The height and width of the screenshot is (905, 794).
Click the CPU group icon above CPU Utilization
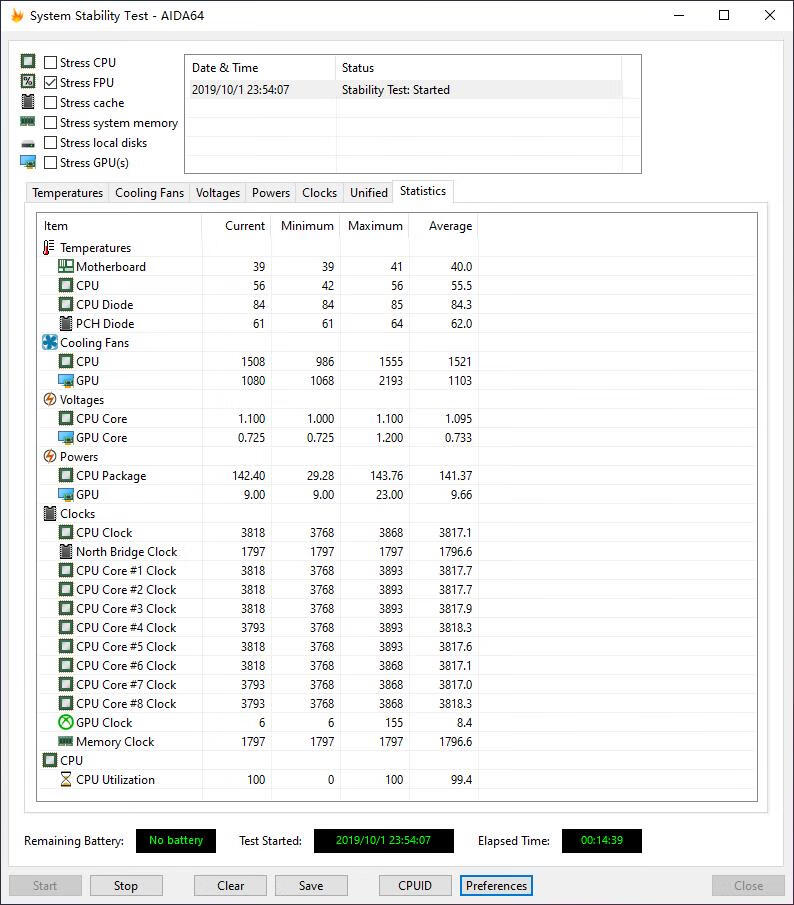50,760
